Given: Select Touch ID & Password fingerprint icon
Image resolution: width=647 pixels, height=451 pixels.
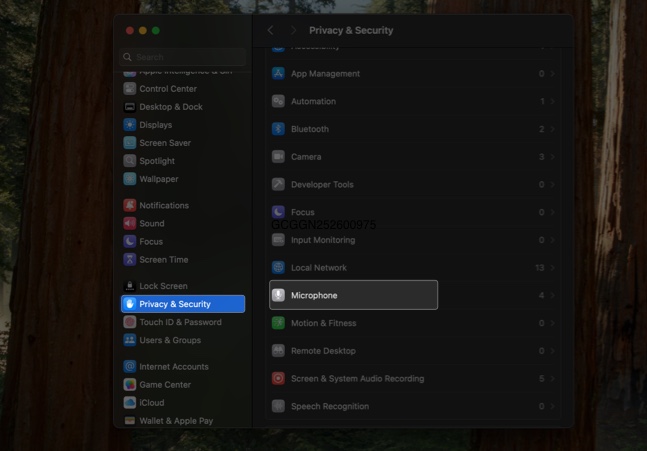Looking at the screenshot, I should point(130,322).
